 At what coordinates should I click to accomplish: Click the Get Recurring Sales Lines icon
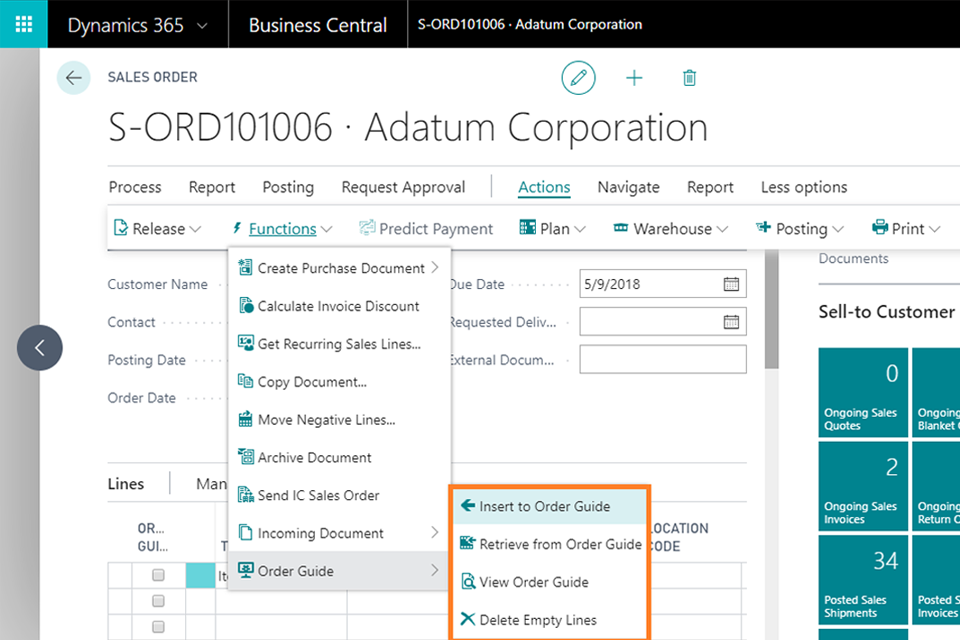pos(246,343)
